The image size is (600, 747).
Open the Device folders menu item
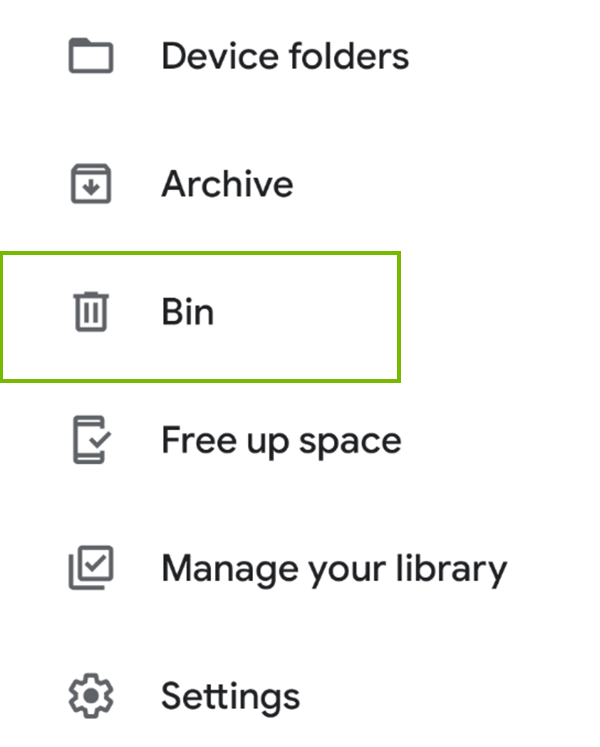point(284,56)
